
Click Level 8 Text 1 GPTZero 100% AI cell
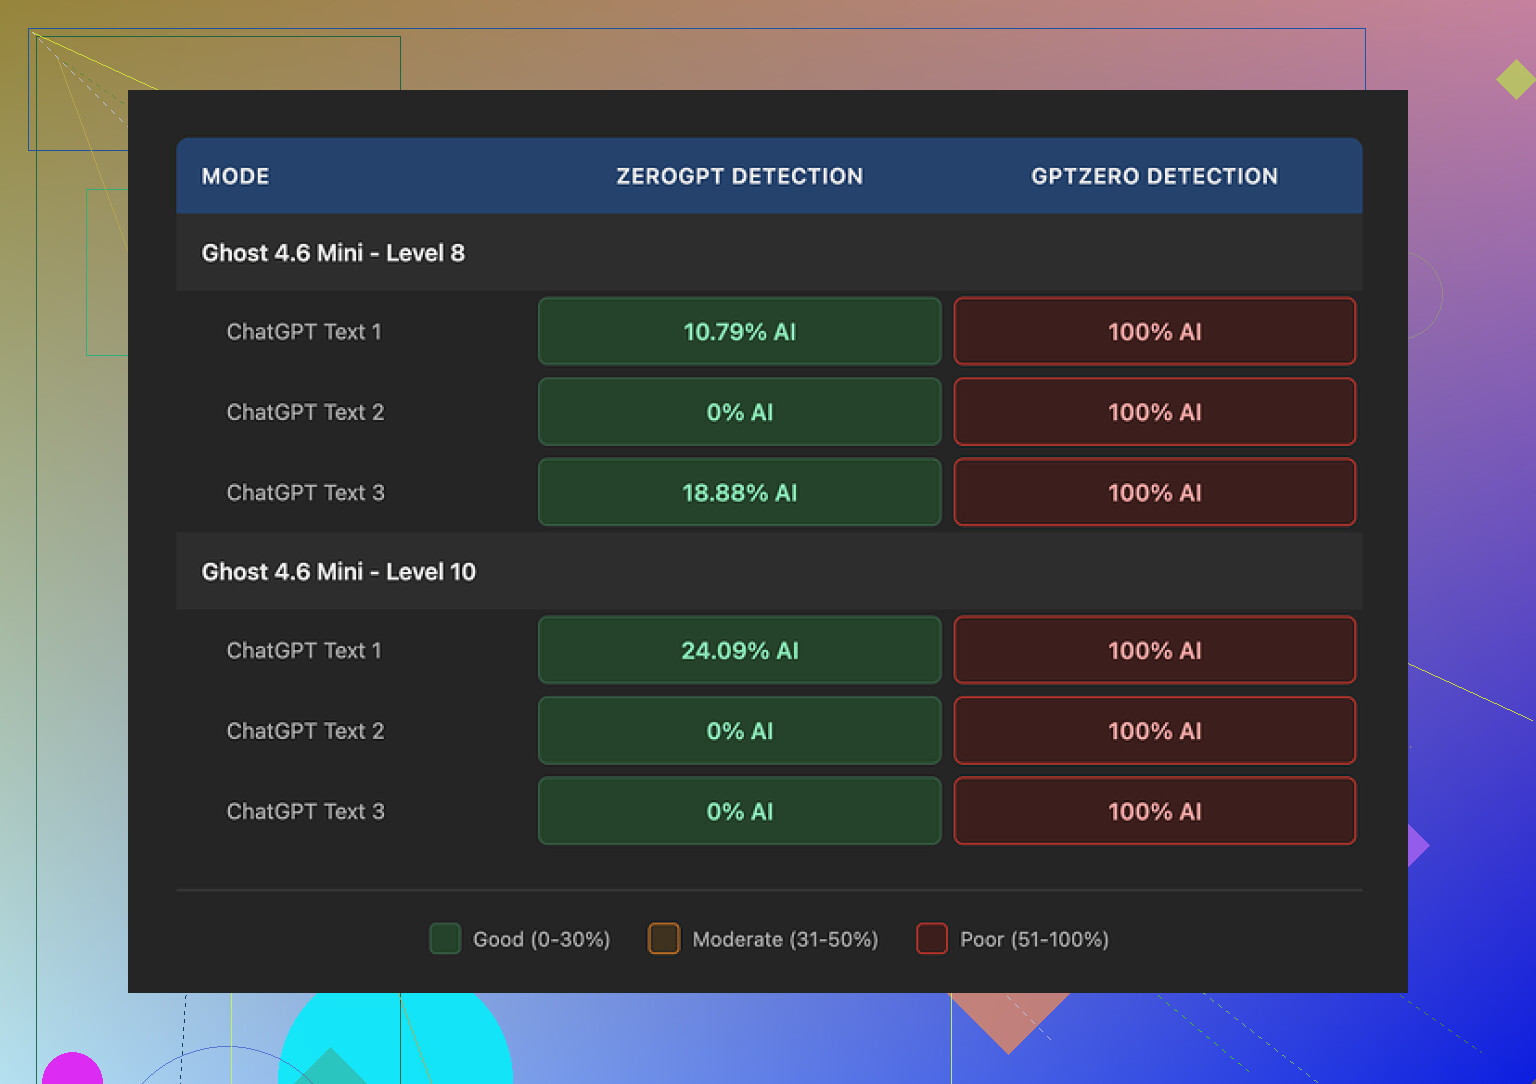click(x=1154, y=332)
